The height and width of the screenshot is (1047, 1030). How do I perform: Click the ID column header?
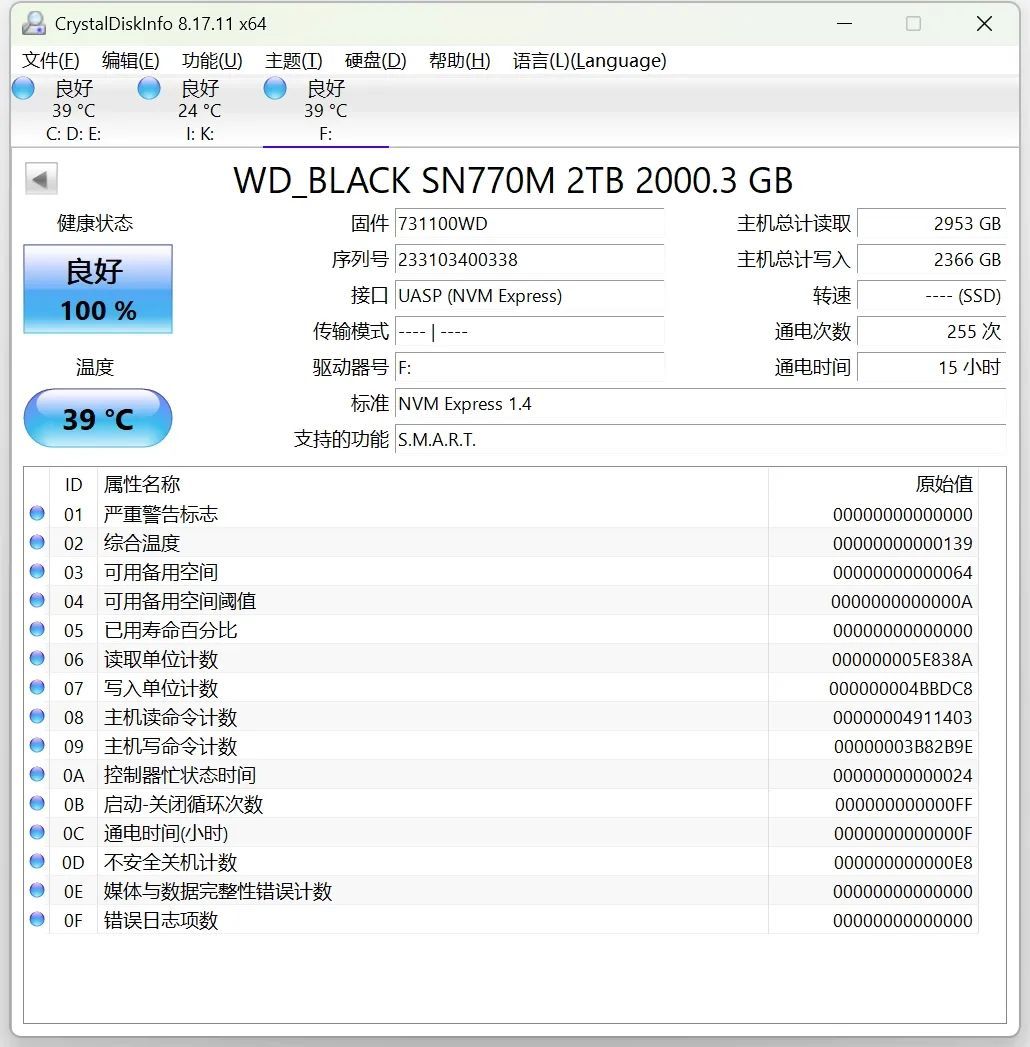(x=73, y=484)
